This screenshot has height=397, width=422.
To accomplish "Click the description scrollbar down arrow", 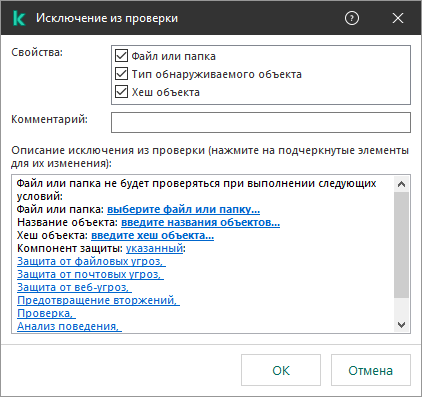I will [x=401, y=325].
